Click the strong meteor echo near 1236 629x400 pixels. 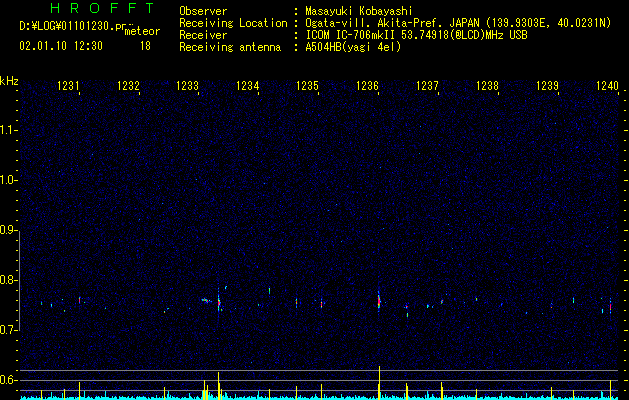[379, 302]
